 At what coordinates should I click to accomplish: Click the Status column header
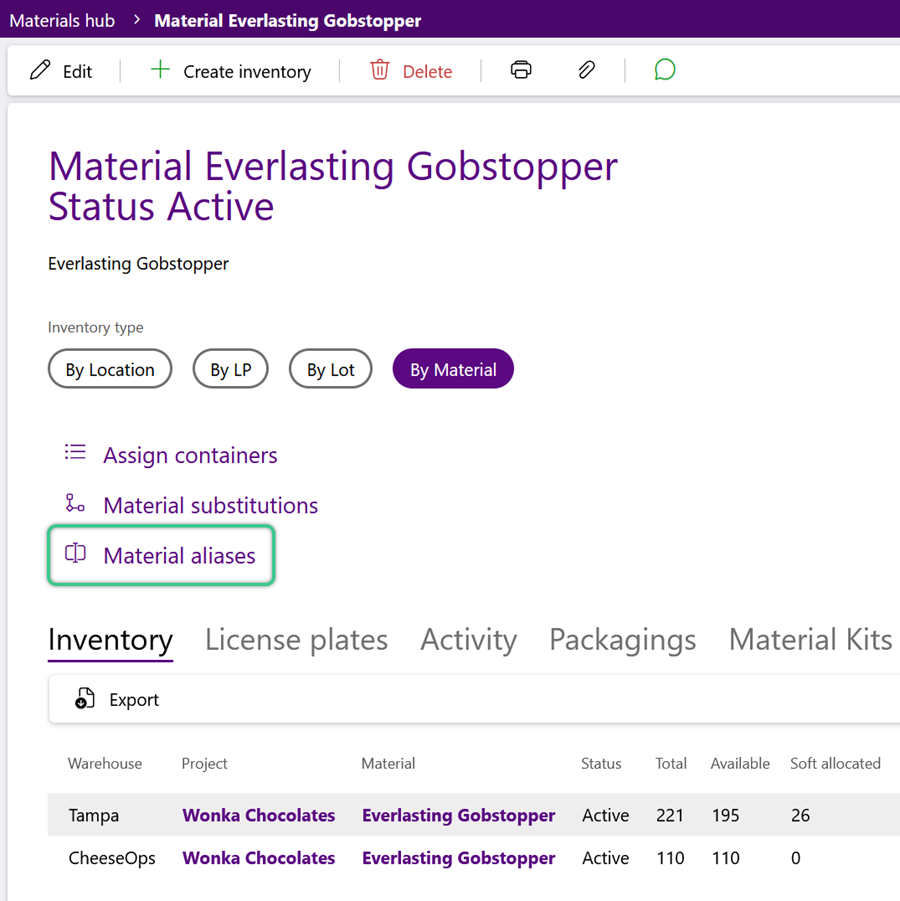tap(601, 763)
